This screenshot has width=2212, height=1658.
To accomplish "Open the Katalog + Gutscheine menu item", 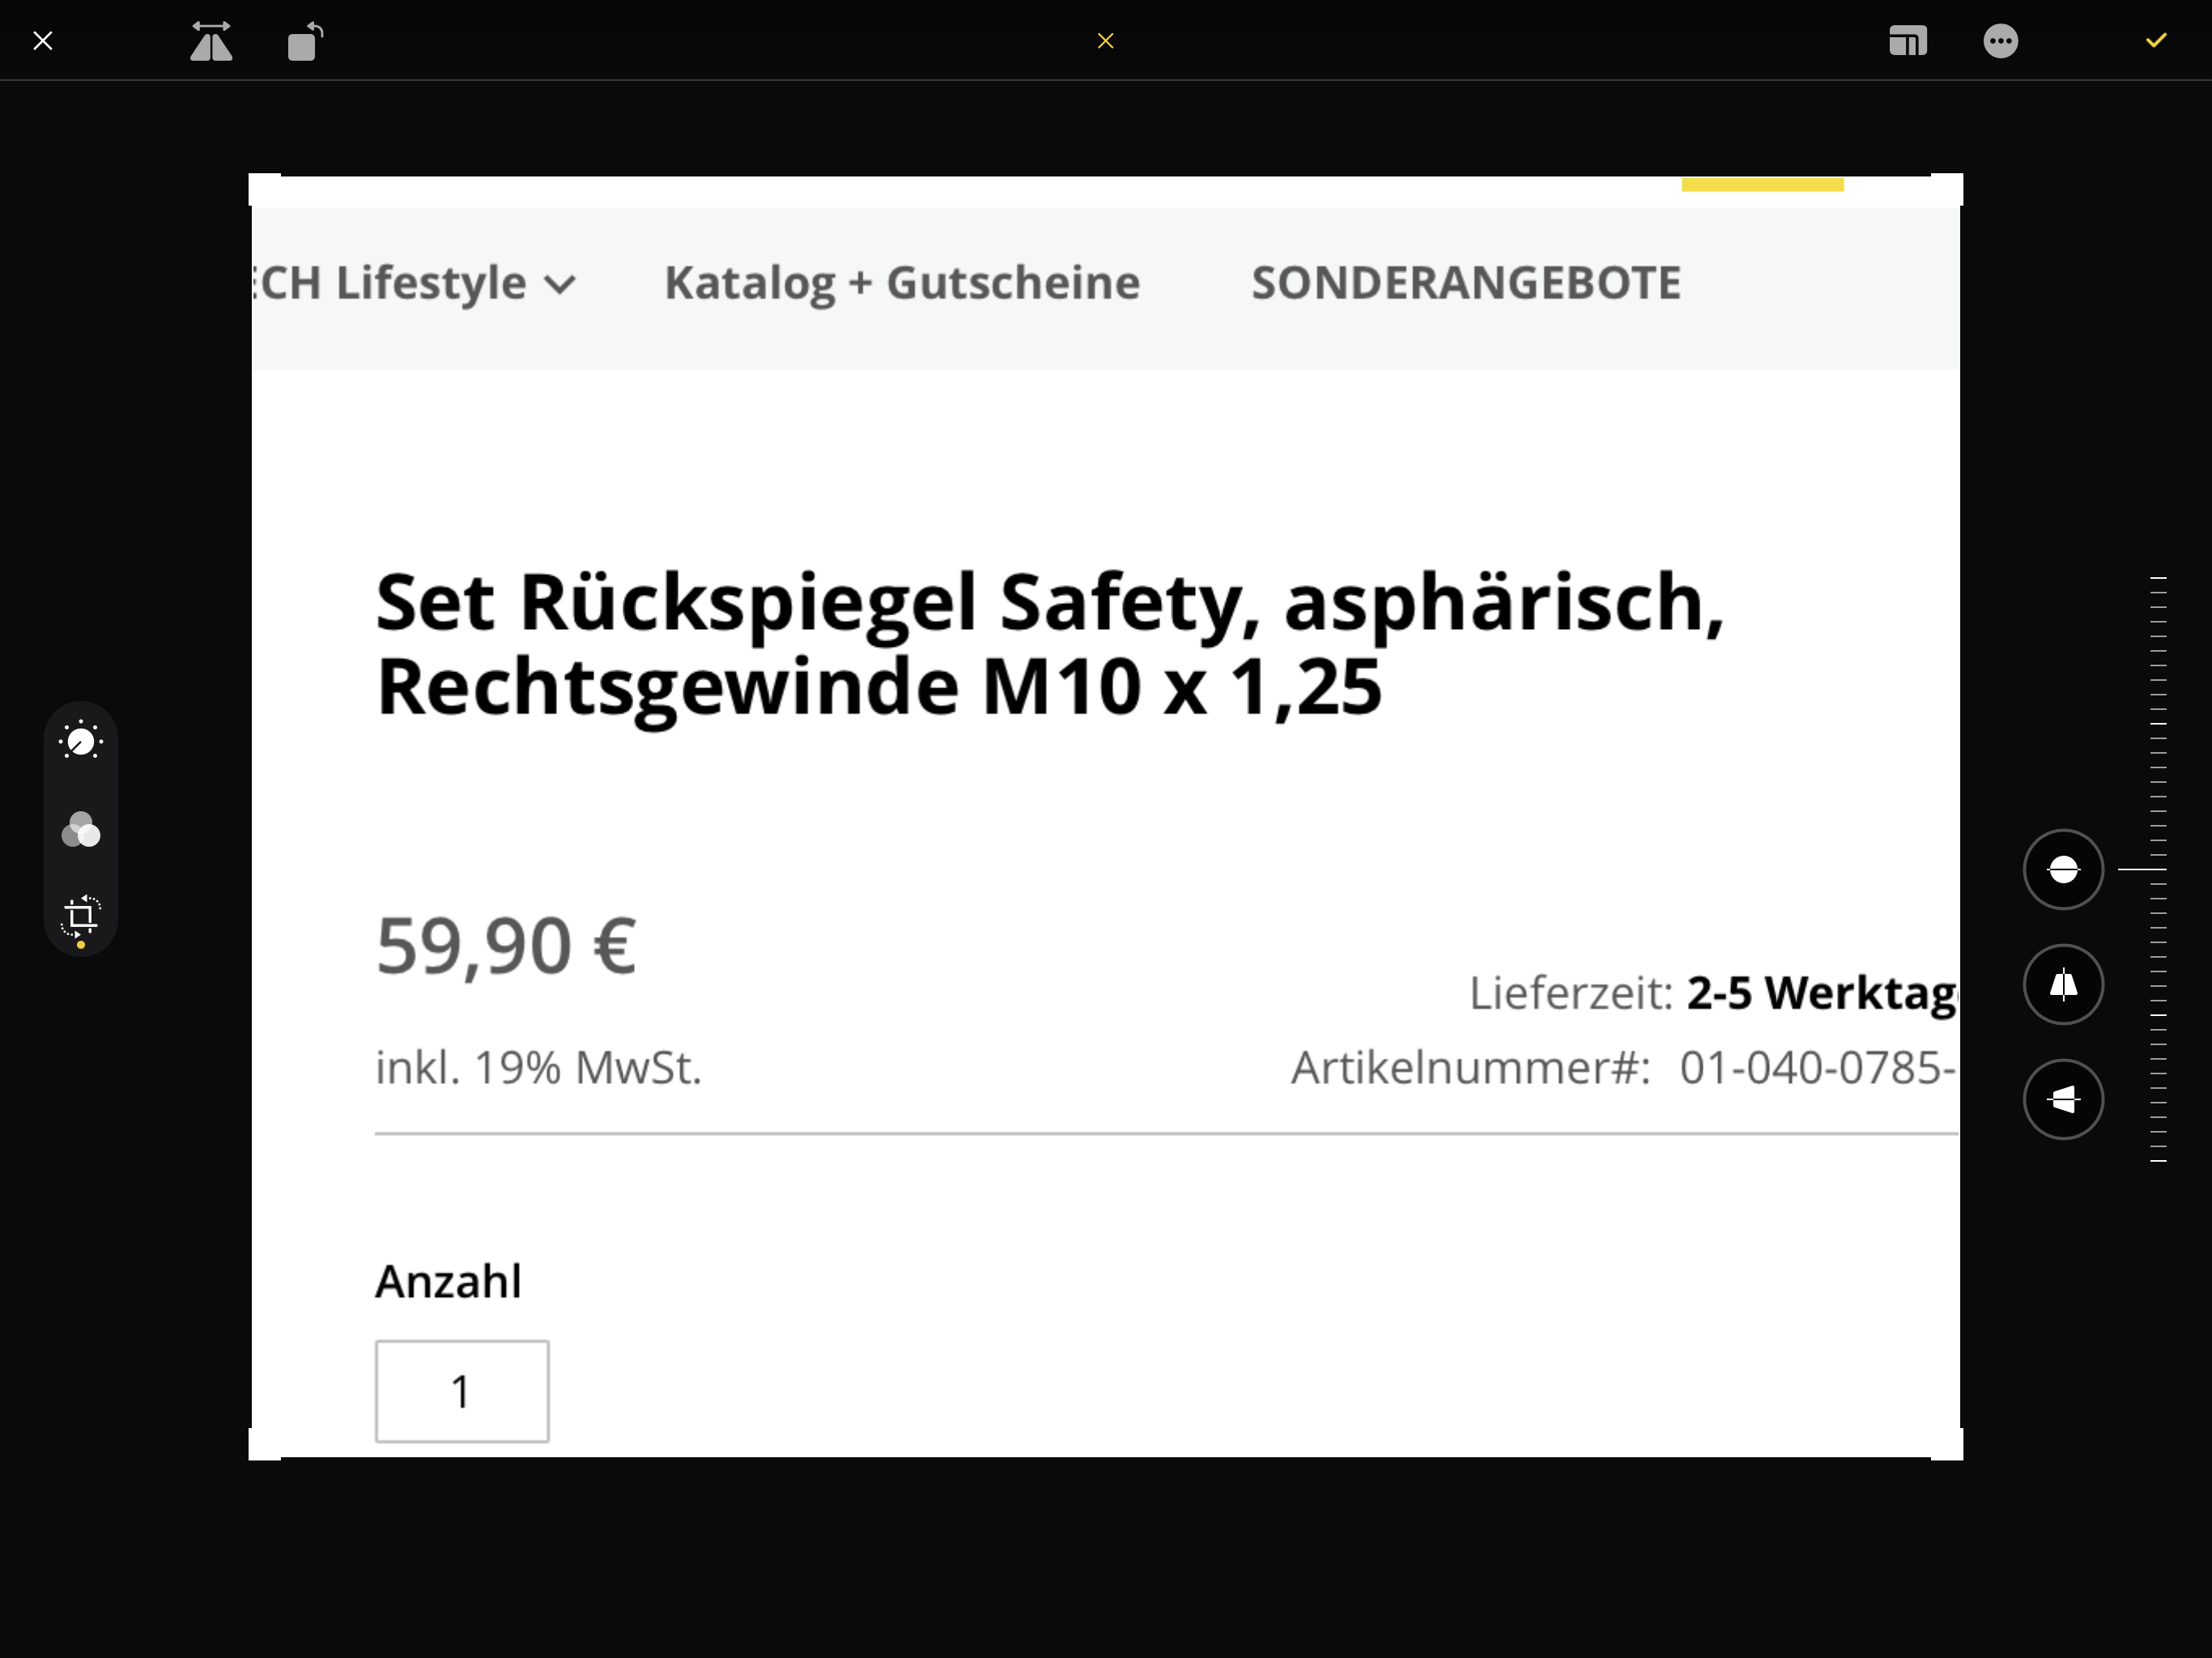I will pos(902,283).
